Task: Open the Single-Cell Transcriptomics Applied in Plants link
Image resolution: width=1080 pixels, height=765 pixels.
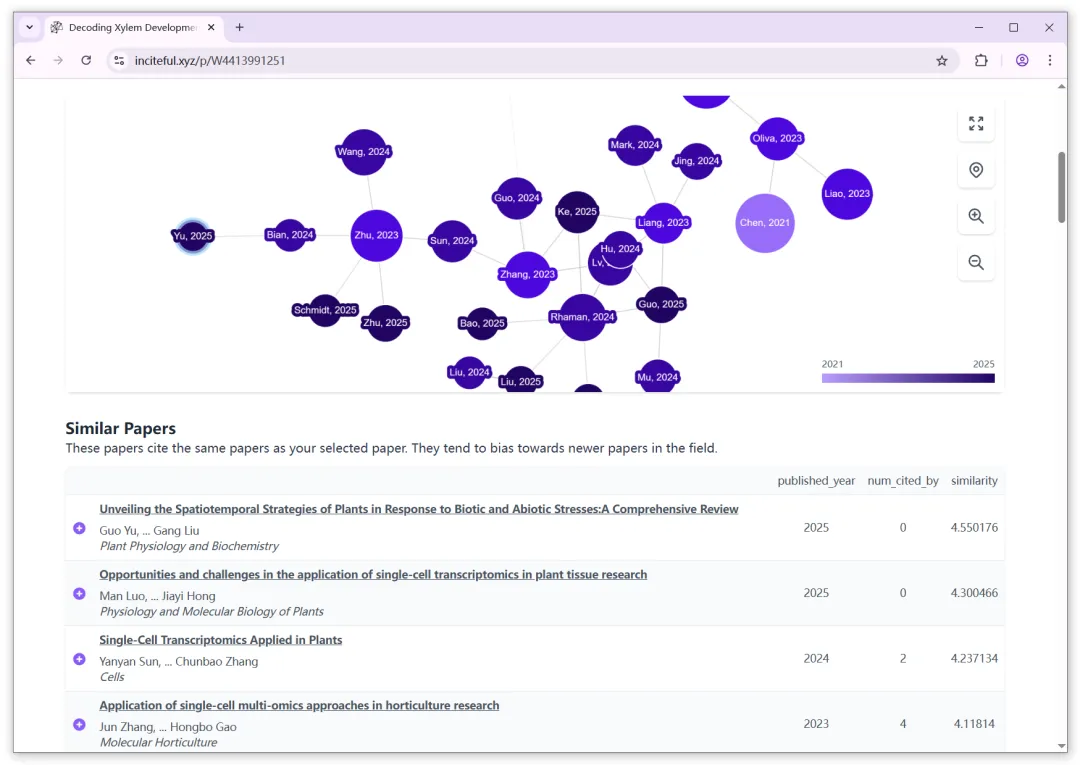Action: coord(220,640)
